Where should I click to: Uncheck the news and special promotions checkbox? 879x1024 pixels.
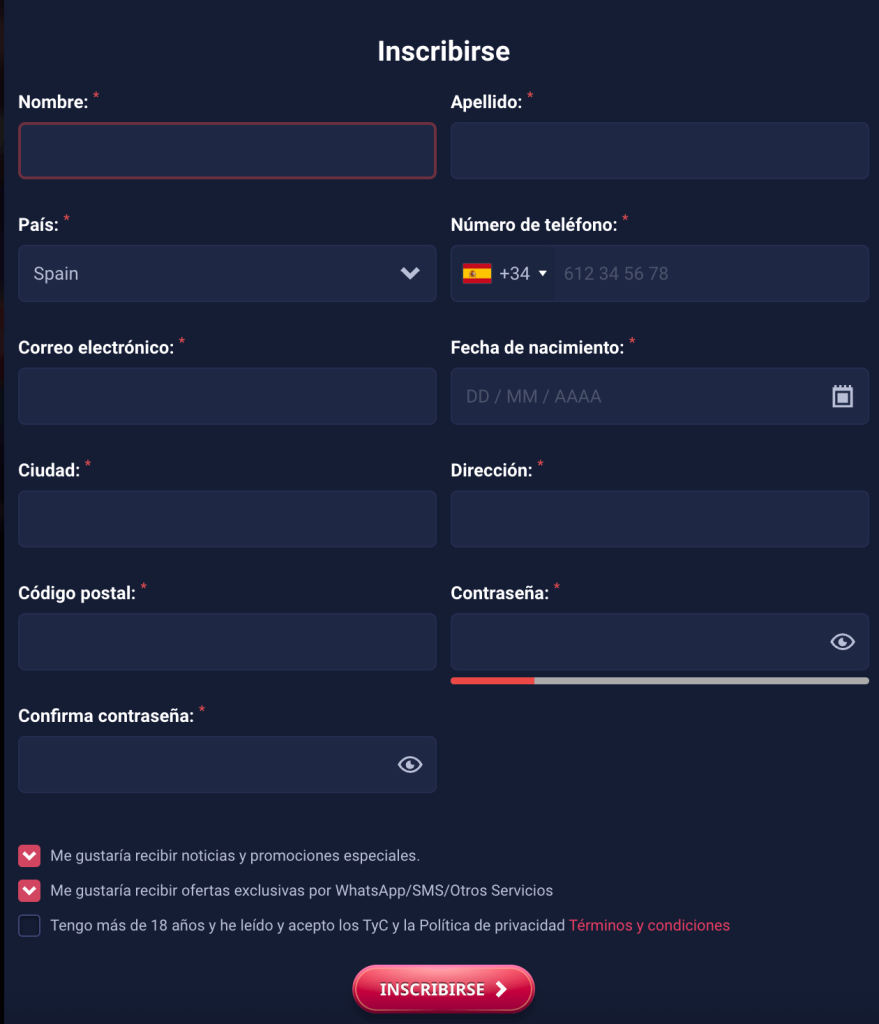click(29, 856)
